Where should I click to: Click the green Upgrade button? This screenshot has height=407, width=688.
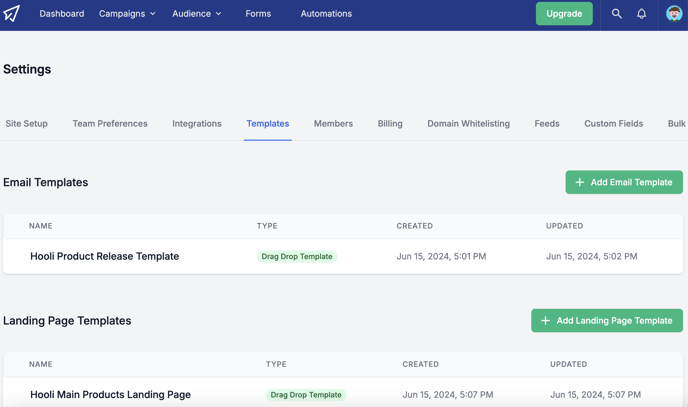[564, 14]
